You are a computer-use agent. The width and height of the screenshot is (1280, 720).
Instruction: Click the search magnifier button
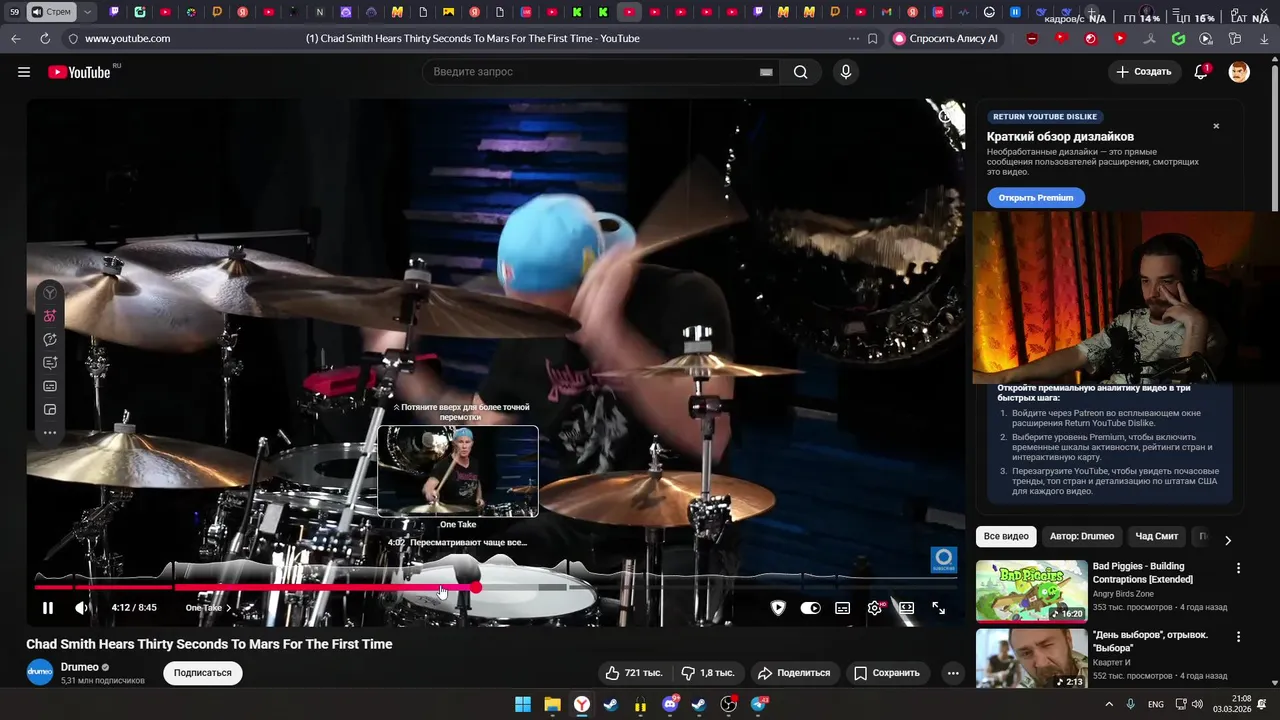point(800,72)
